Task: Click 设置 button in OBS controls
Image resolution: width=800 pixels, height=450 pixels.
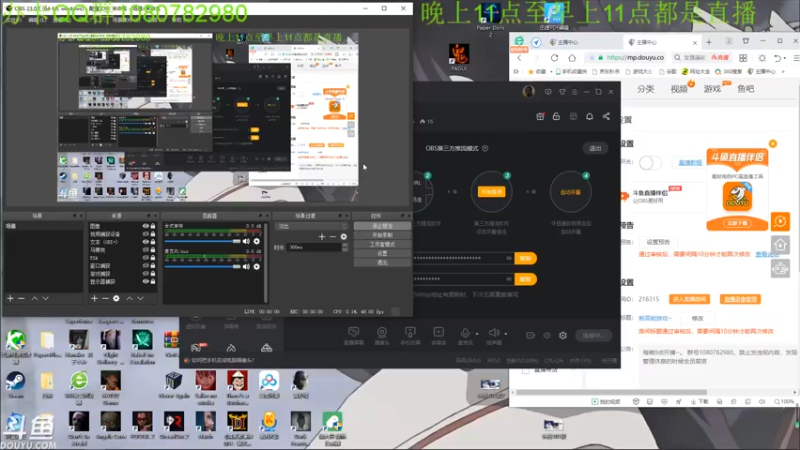Action: coord(382,253)
